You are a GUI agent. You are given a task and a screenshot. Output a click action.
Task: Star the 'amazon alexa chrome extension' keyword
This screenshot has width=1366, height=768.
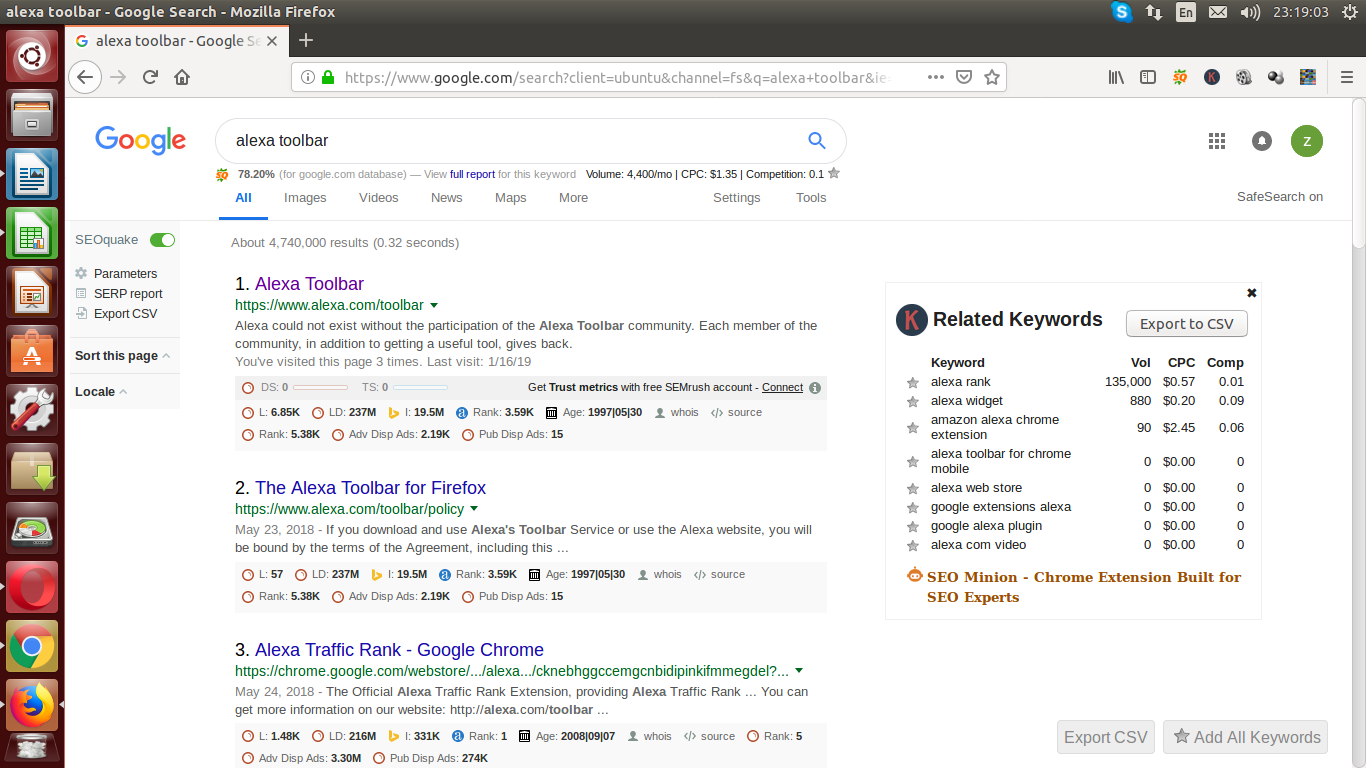(912, 428)
